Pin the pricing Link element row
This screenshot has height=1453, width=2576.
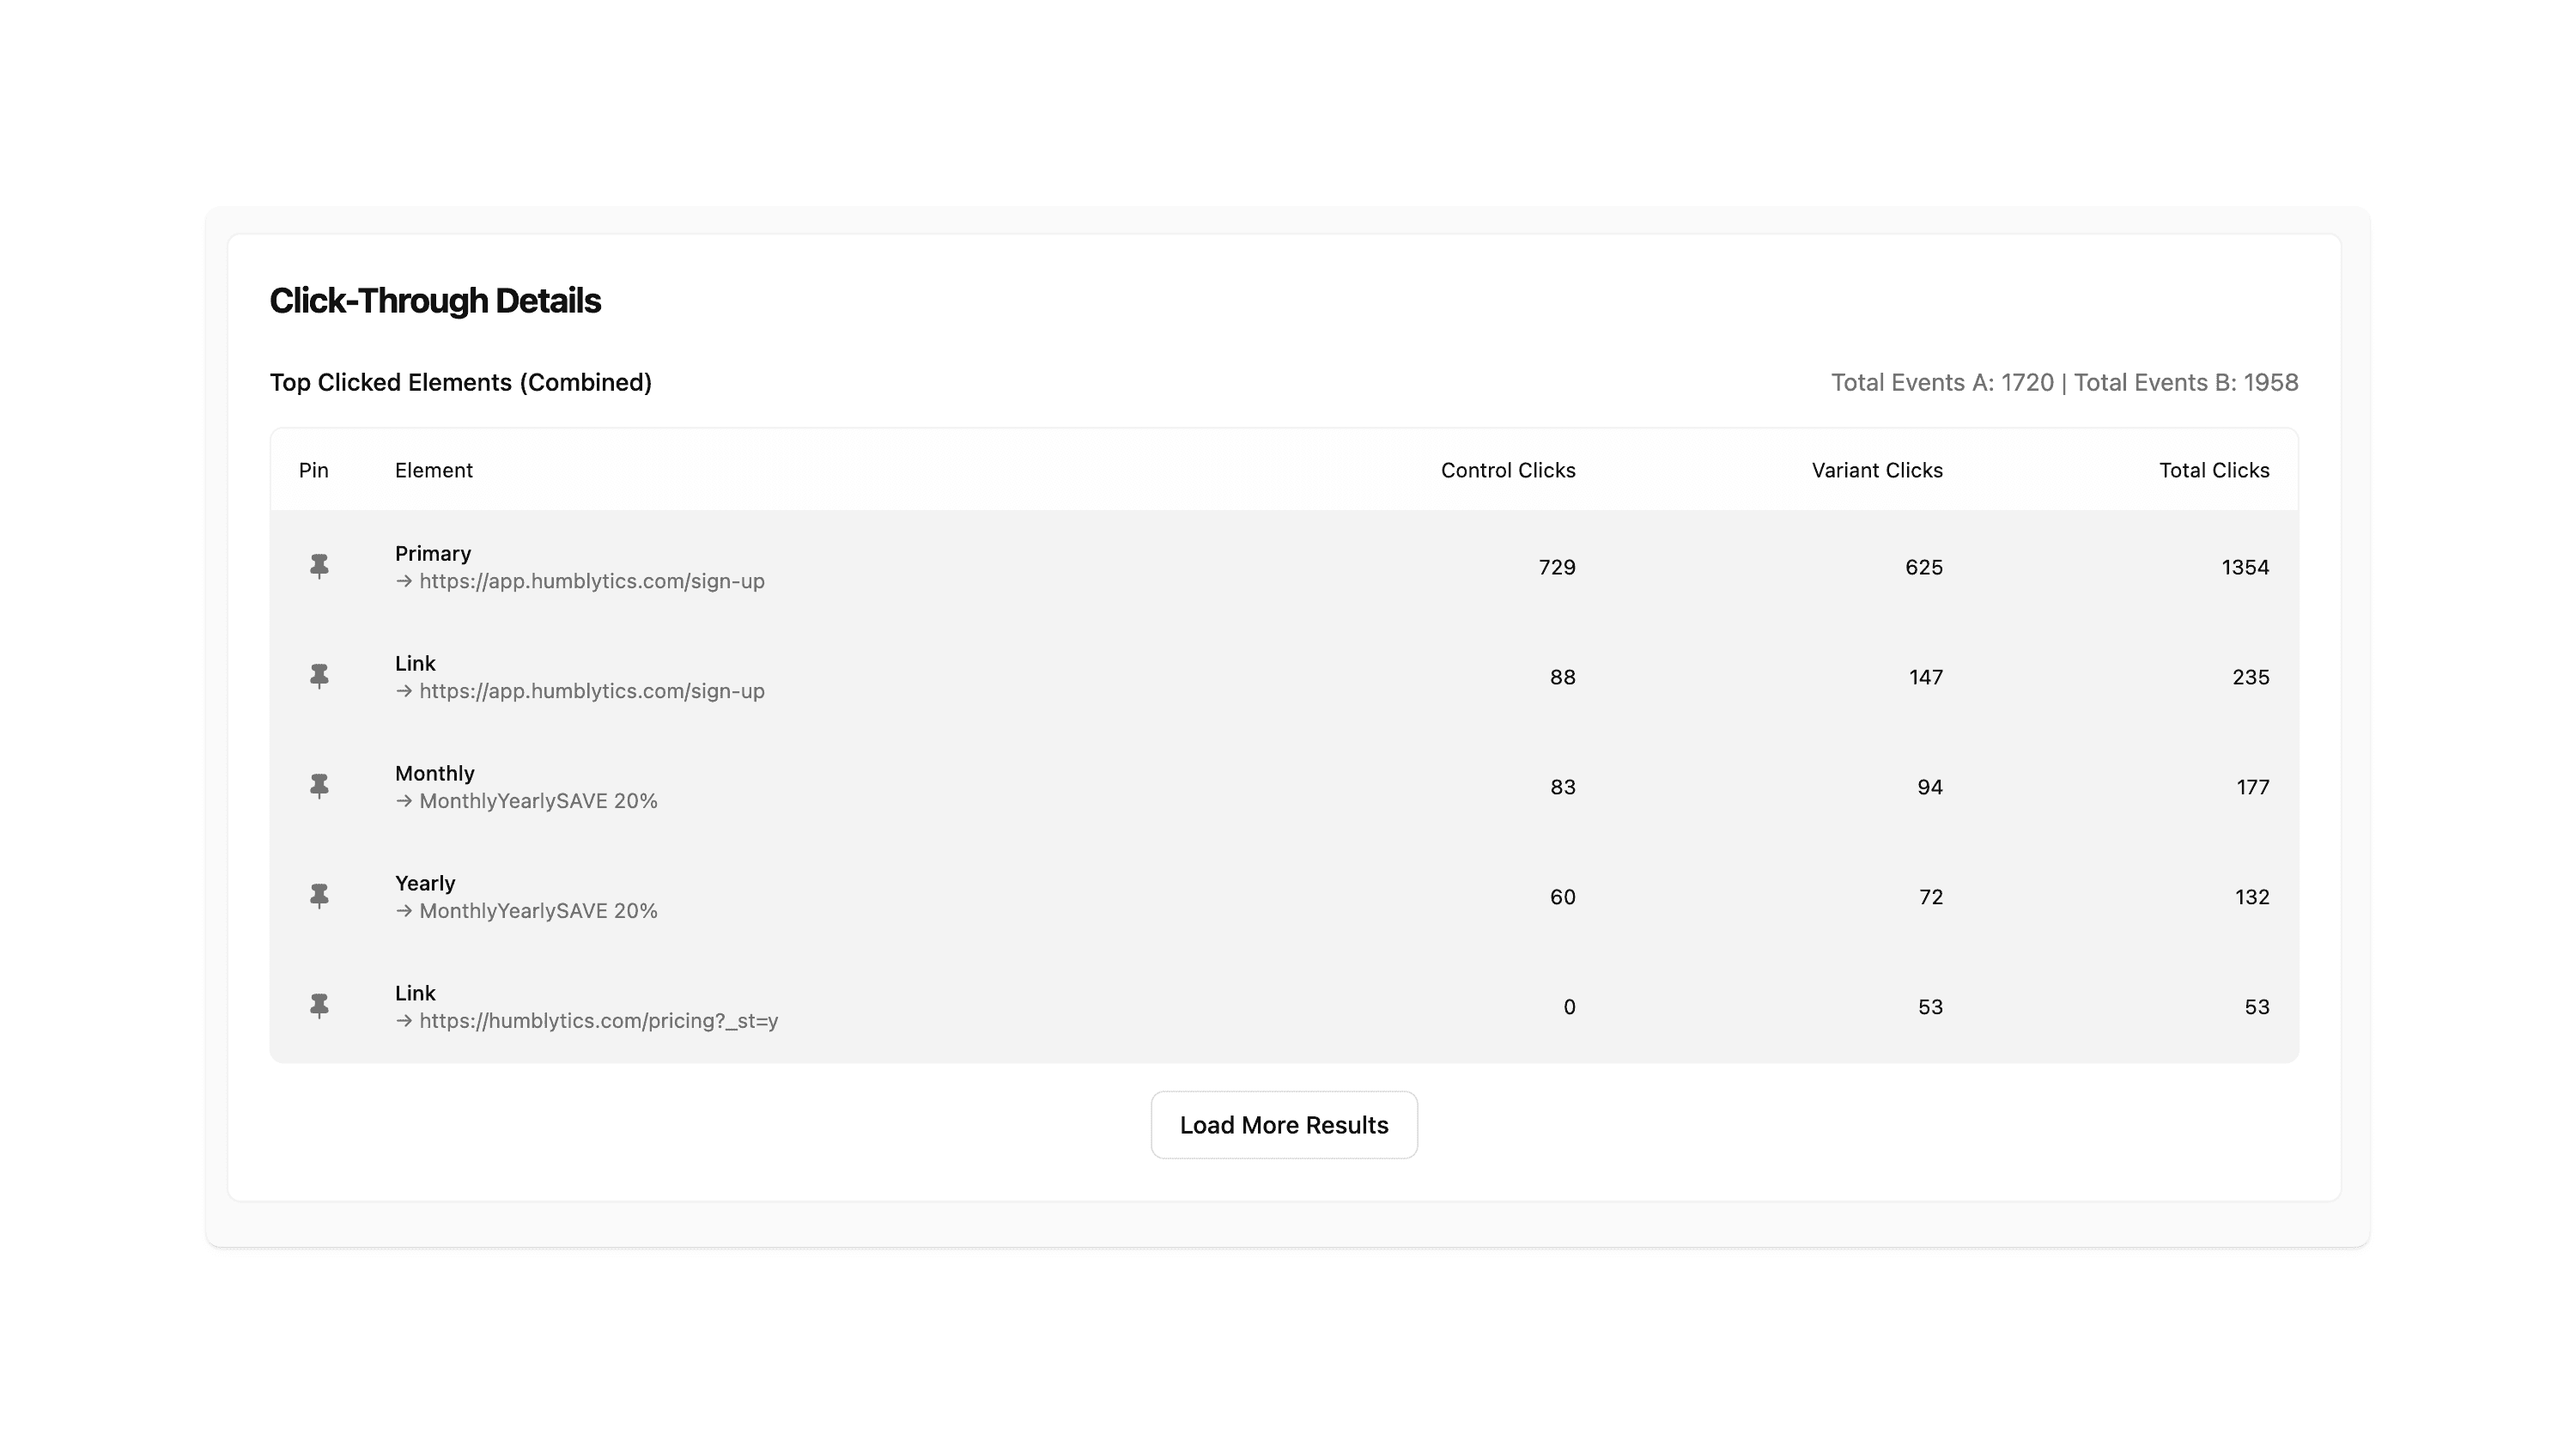pos(319,1007)
